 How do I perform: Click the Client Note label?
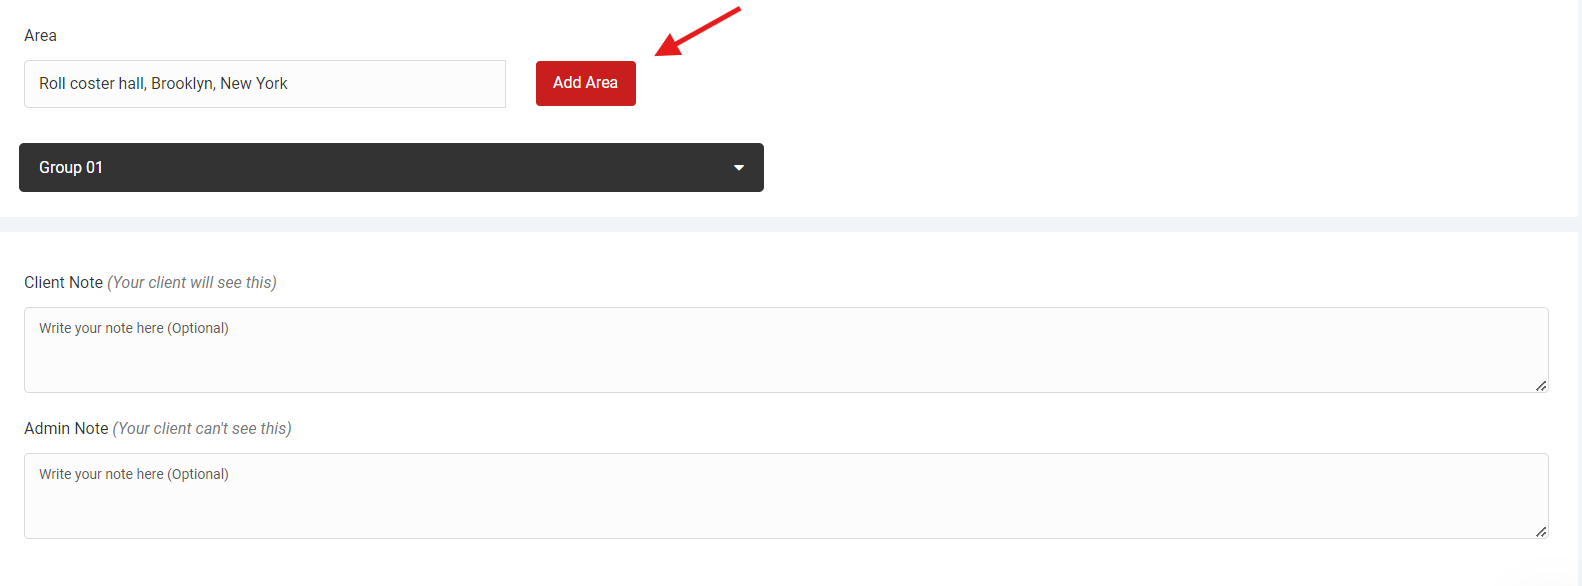[63, 282]
